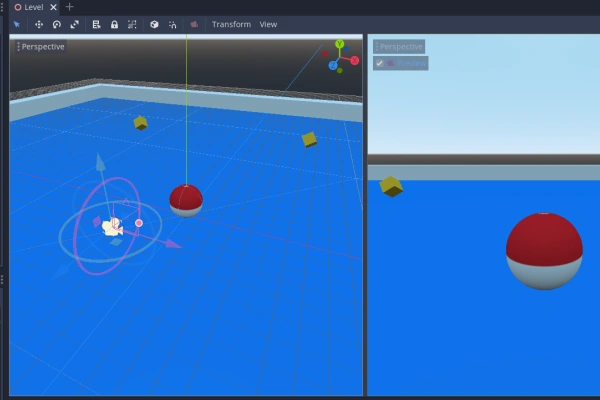Image resolution: width=600 pixels, height=400 pixels.
Task: Close the Level scene tab
Action: point(54,7)
